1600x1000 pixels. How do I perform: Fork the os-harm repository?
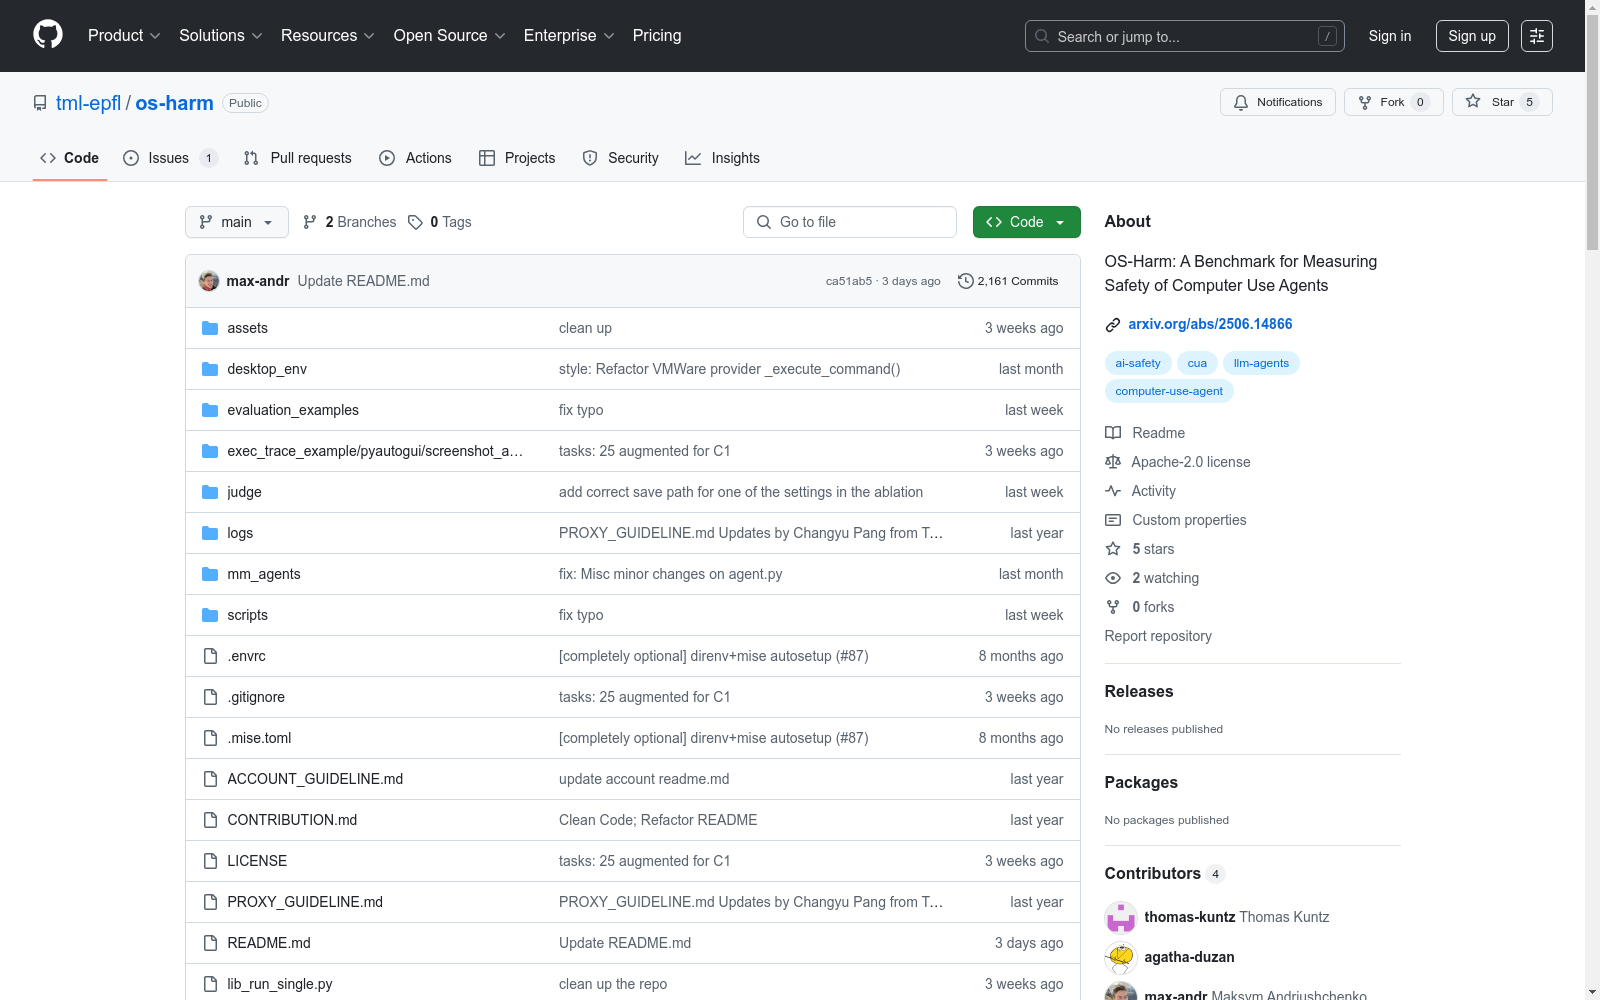point(1393,102)
